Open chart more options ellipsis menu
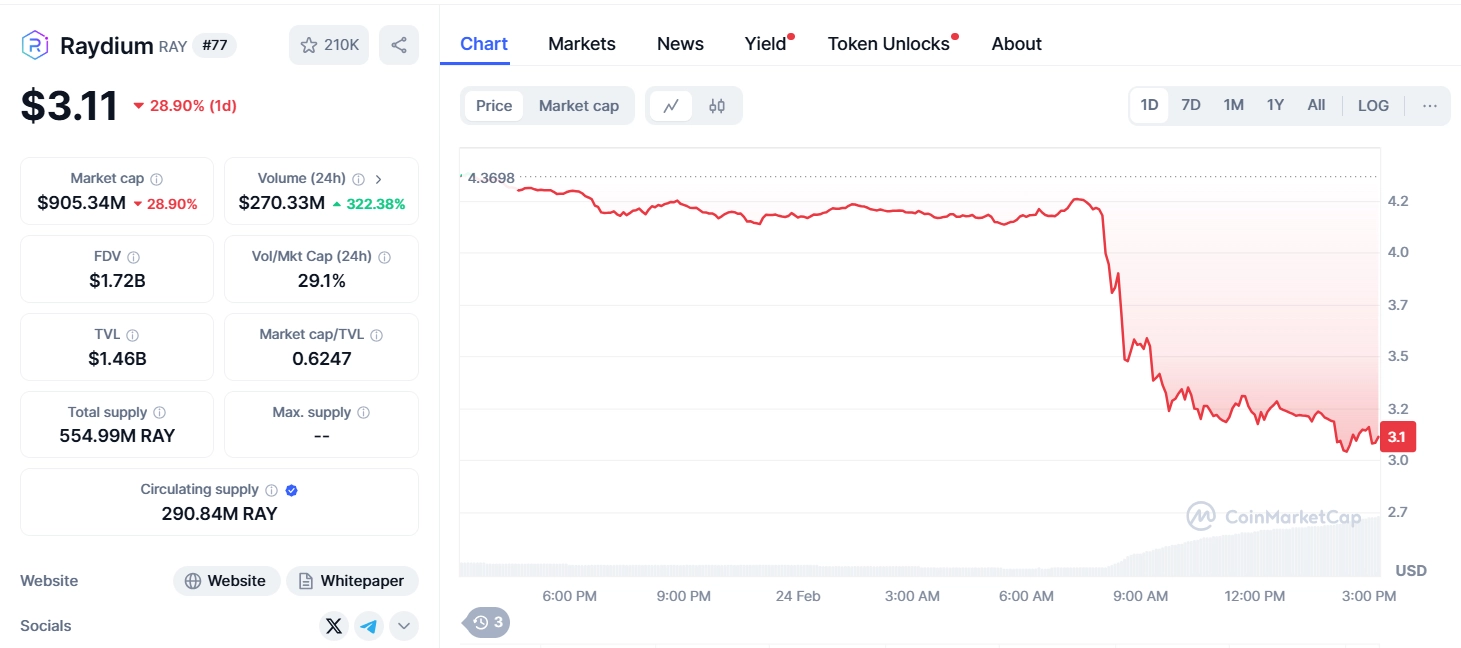The width and height of the screenshot is (1461, 648). pos(1429,105)
